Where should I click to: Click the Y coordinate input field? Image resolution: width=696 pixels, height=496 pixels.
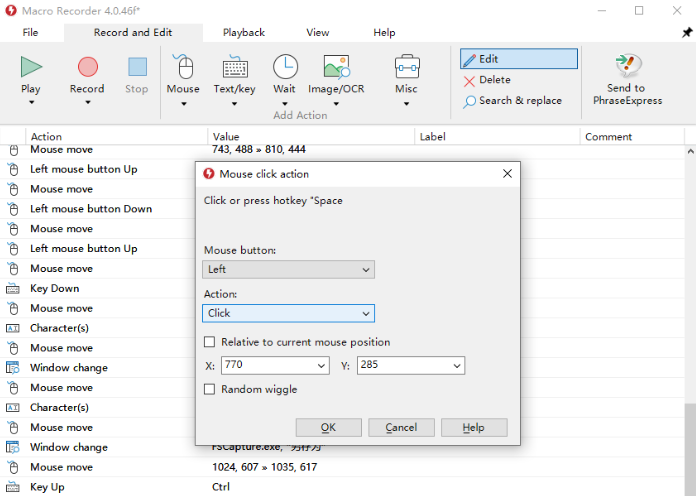coord(401,366)
